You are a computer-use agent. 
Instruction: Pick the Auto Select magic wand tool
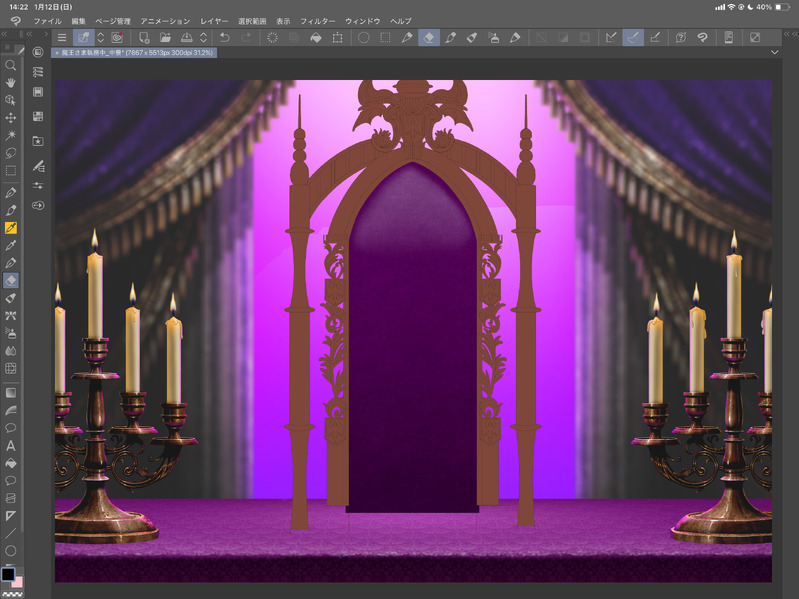(x=11, y=135)
